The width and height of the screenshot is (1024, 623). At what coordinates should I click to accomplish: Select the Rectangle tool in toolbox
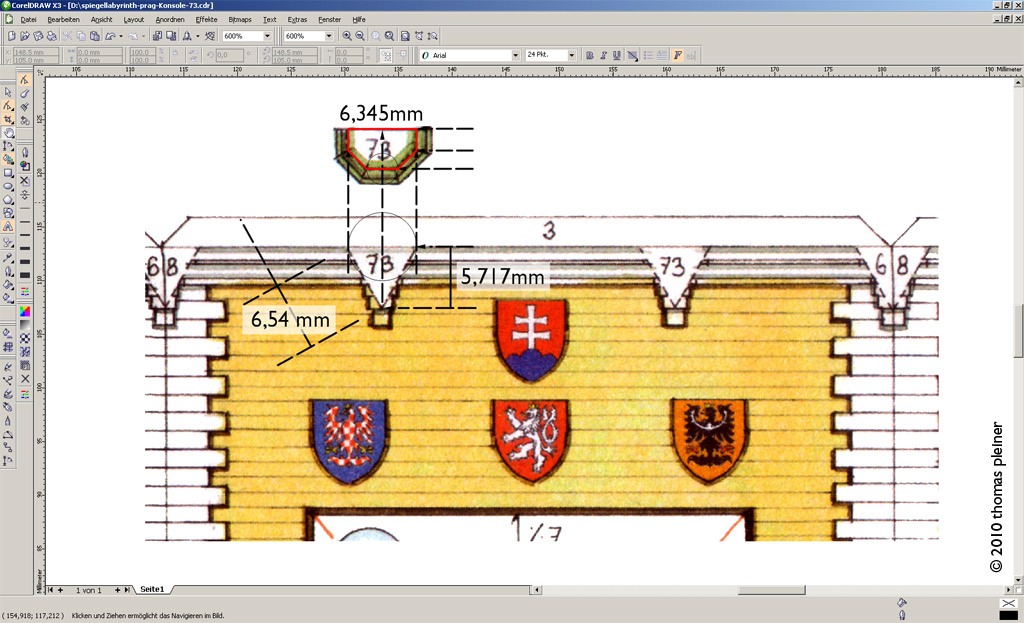(x=9, y=173)
